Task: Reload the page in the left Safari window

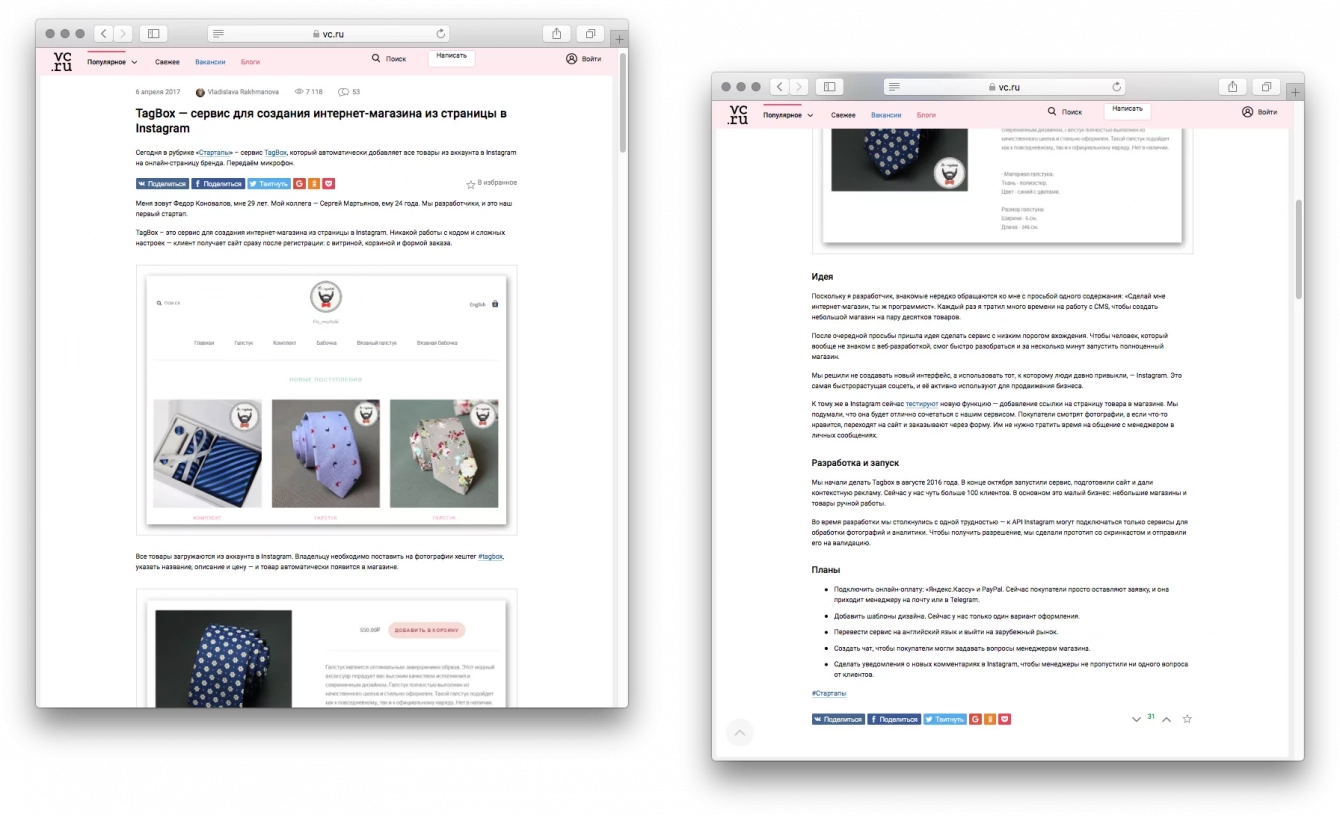Action: click(441, 34)
